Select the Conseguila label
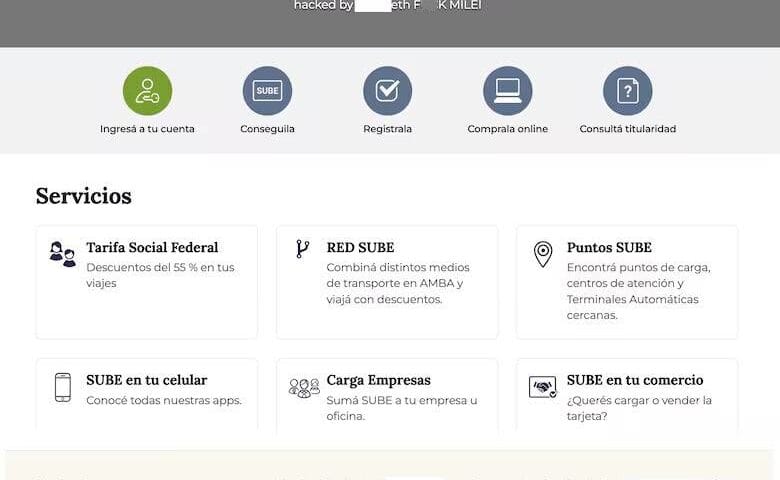 pyautogui.click(x=267, y=129)
